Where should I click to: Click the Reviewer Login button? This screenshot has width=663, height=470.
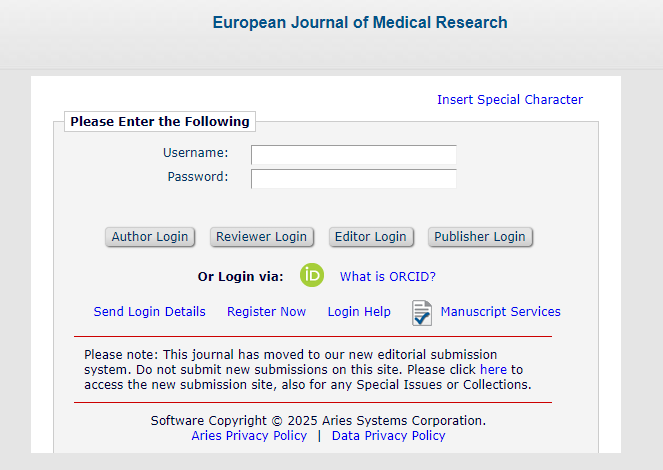pos(261,237)
